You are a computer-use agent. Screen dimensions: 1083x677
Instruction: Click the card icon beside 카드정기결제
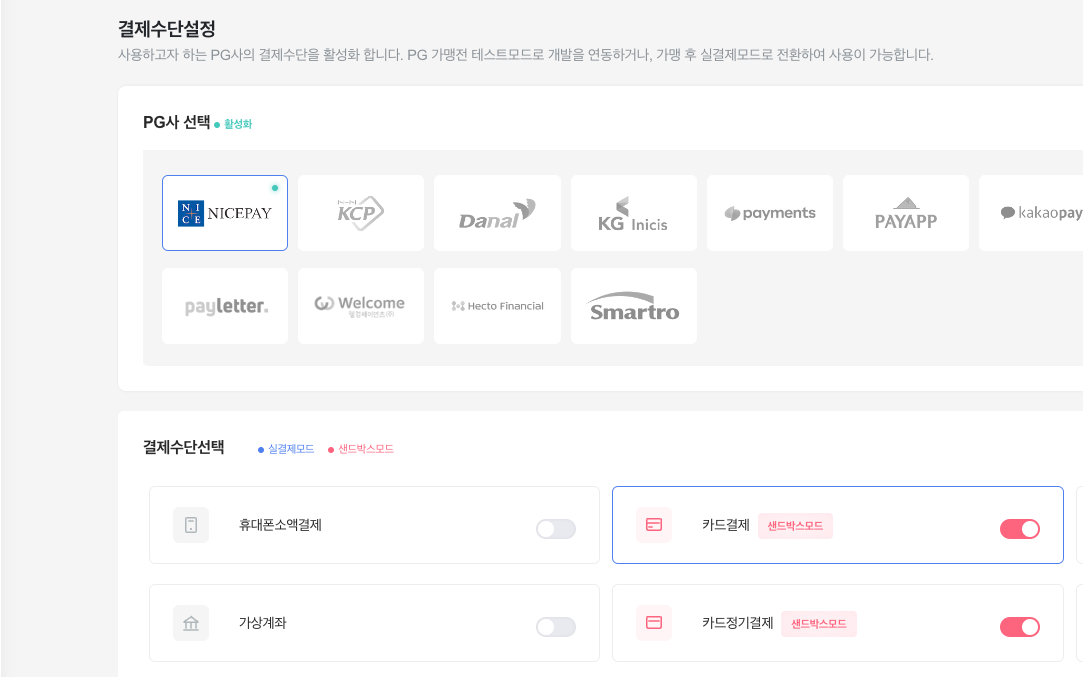point(654,623)
